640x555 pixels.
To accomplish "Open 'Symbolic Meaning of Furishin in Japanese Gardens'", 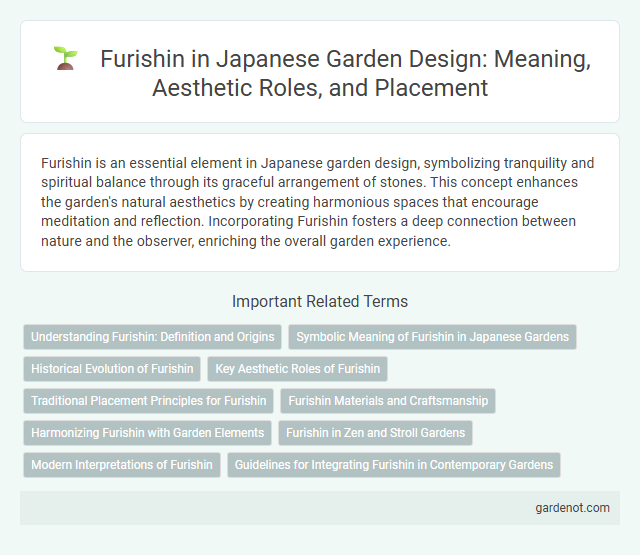I will (432, 337).
